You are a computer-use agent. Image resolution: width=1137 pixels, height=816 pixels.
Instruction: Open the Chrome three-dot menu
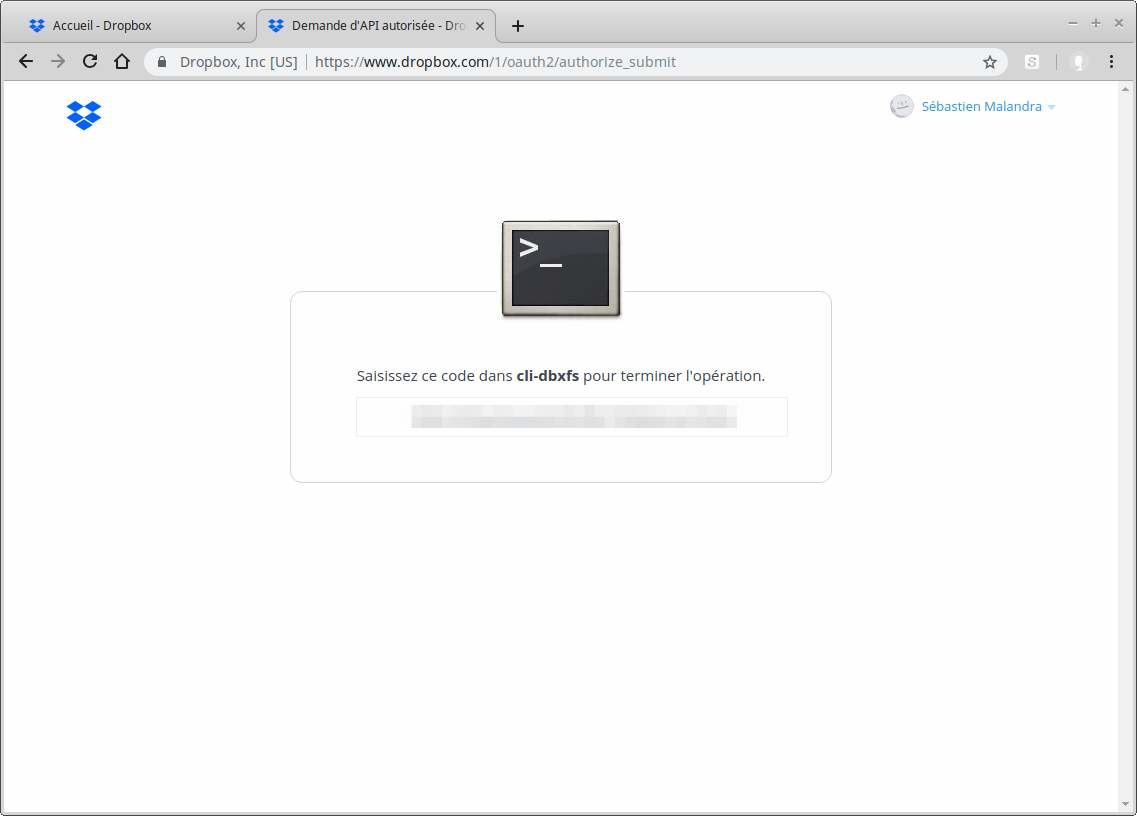point(1112,62)
